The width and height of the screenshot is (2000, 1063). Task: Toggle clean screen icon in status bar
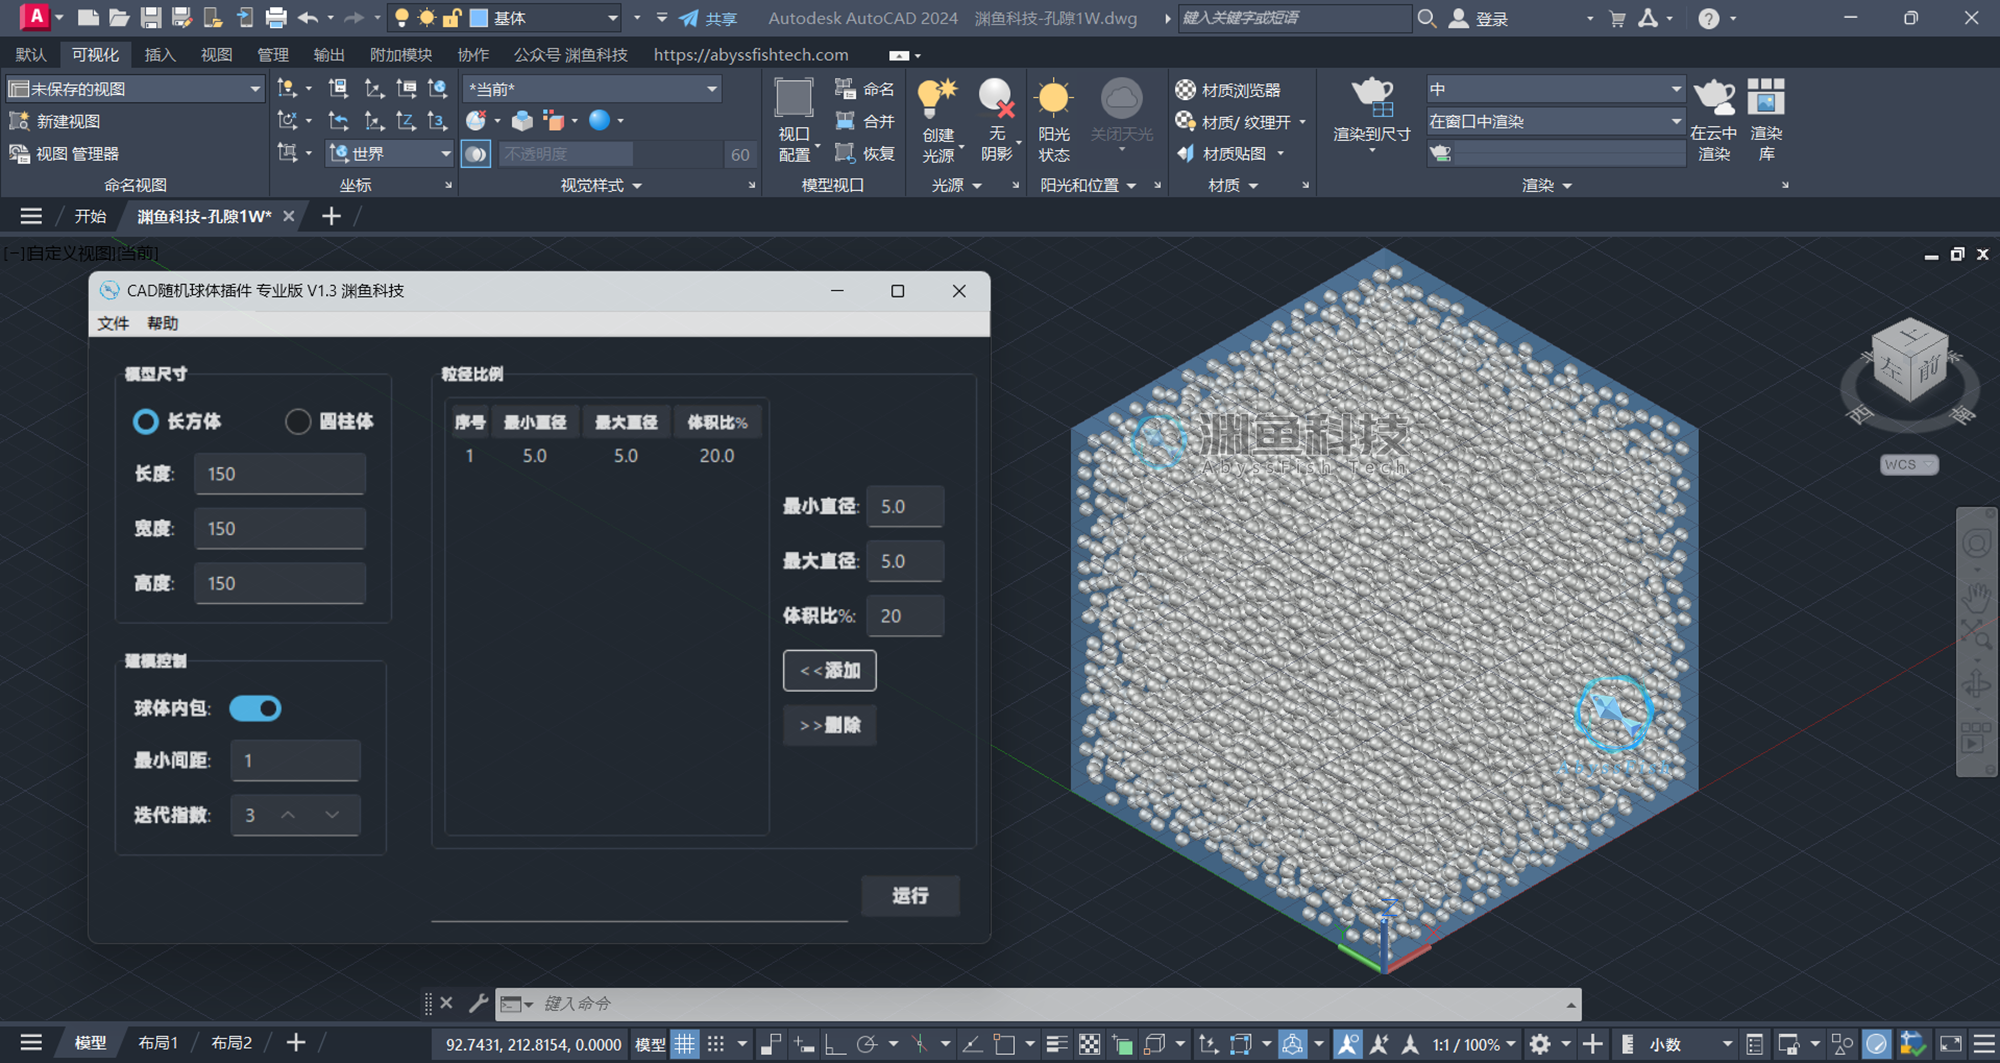[x=1950, y=1044]
